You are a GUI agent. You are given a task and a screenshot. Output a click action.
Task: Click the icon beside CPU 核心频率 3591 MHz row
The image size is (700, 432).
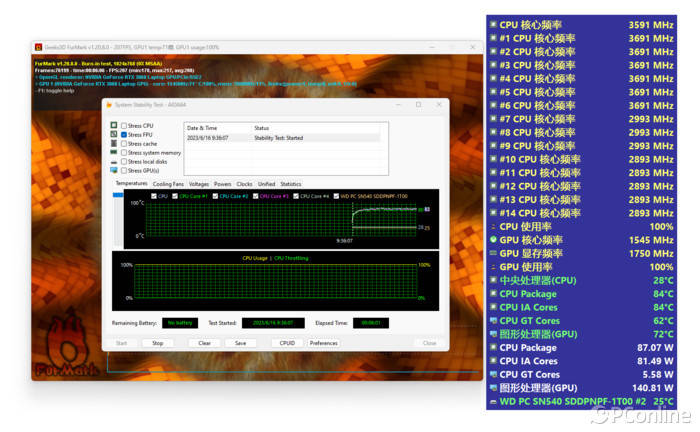click(x=493, y=25)
